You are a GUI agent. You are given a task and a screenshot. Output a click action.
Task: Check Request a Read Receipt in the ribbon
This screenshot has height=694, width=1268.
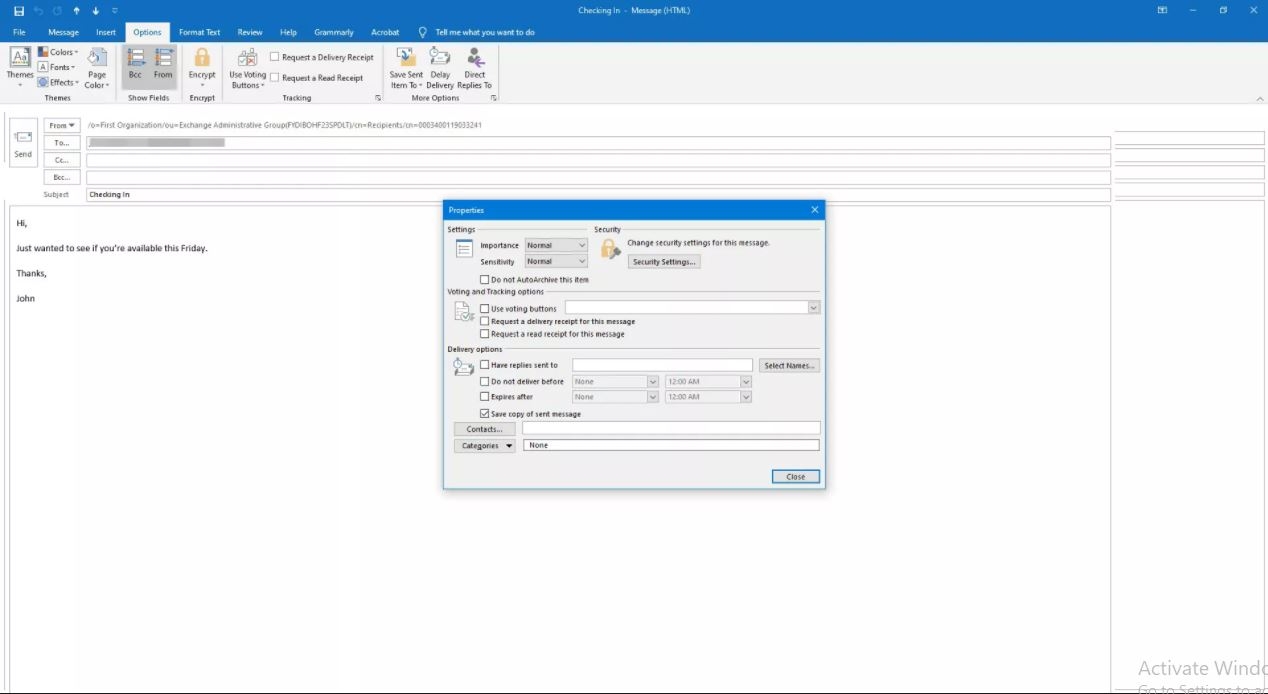pos(317,78)
